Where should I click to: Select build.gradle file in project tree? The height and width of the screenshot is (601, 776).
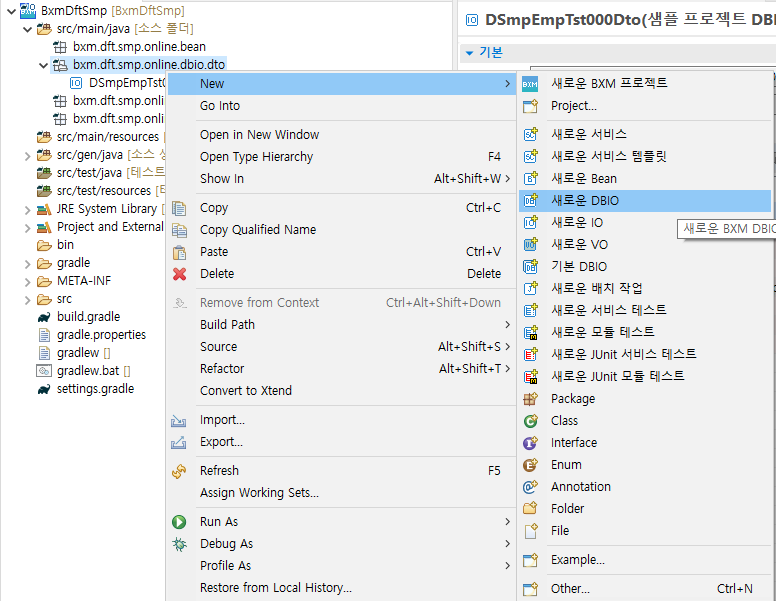[x=88, y=317]
